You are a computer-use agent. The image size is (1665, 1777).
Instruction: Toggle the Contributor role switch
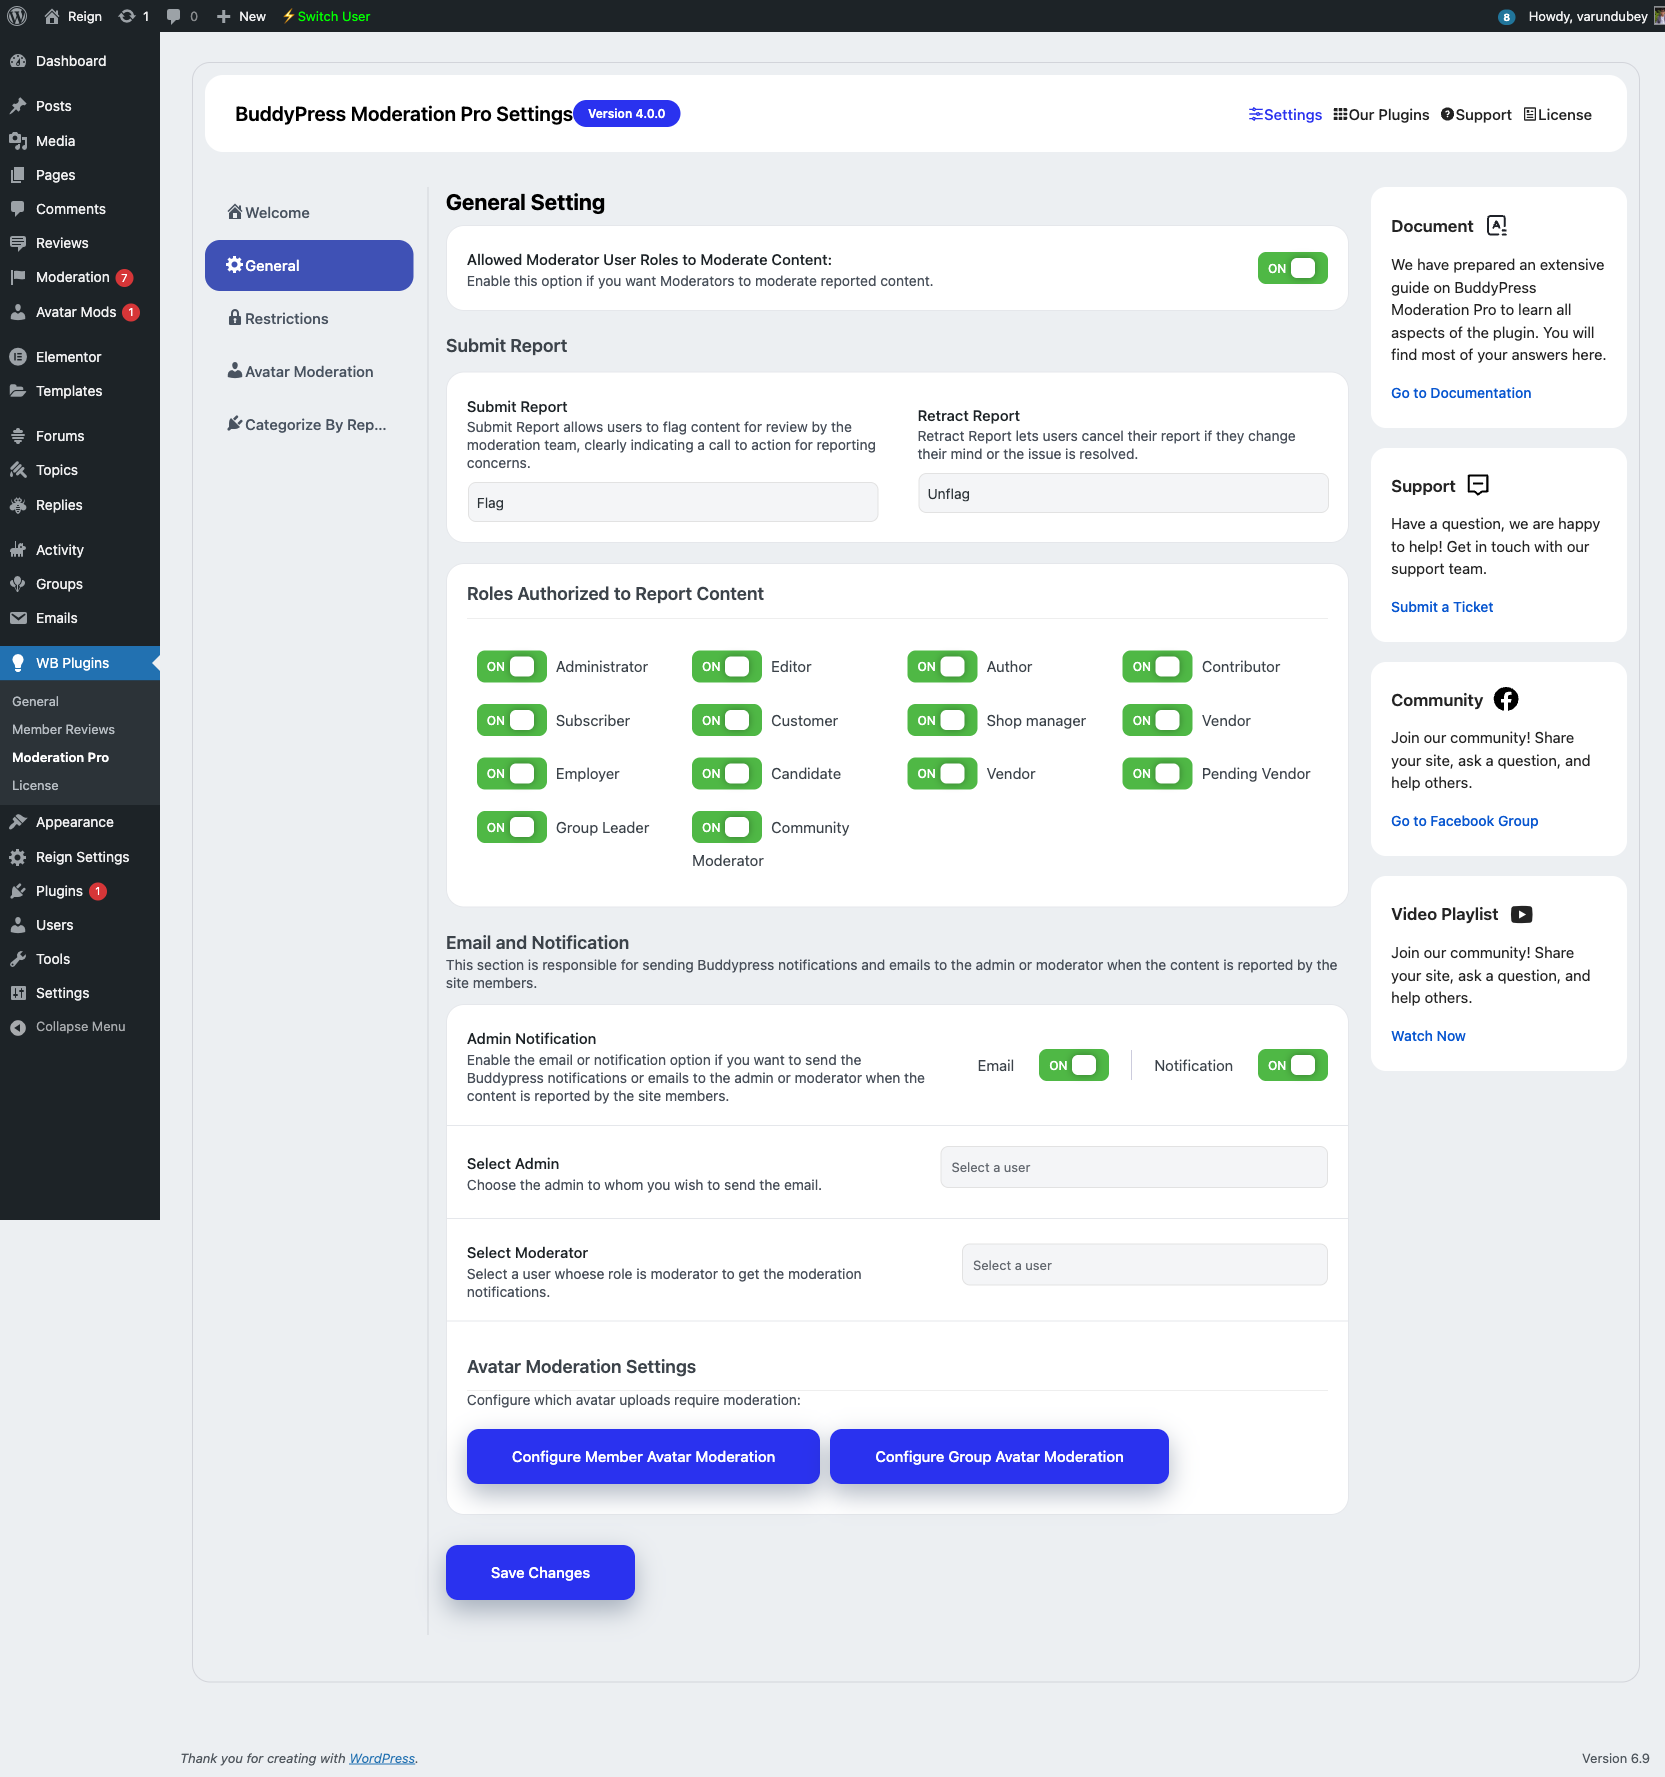(1157, 667)
